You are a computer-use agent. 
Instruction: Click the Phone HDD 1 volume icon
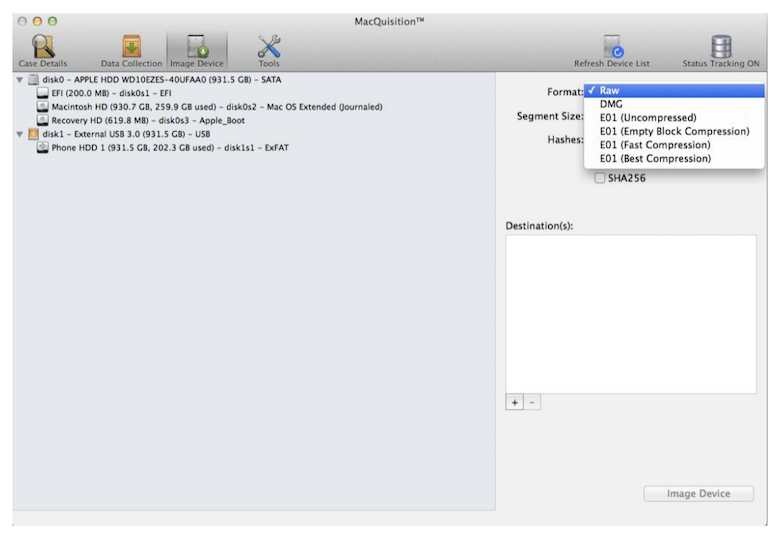pyautogui.click(x=43, y=147)
